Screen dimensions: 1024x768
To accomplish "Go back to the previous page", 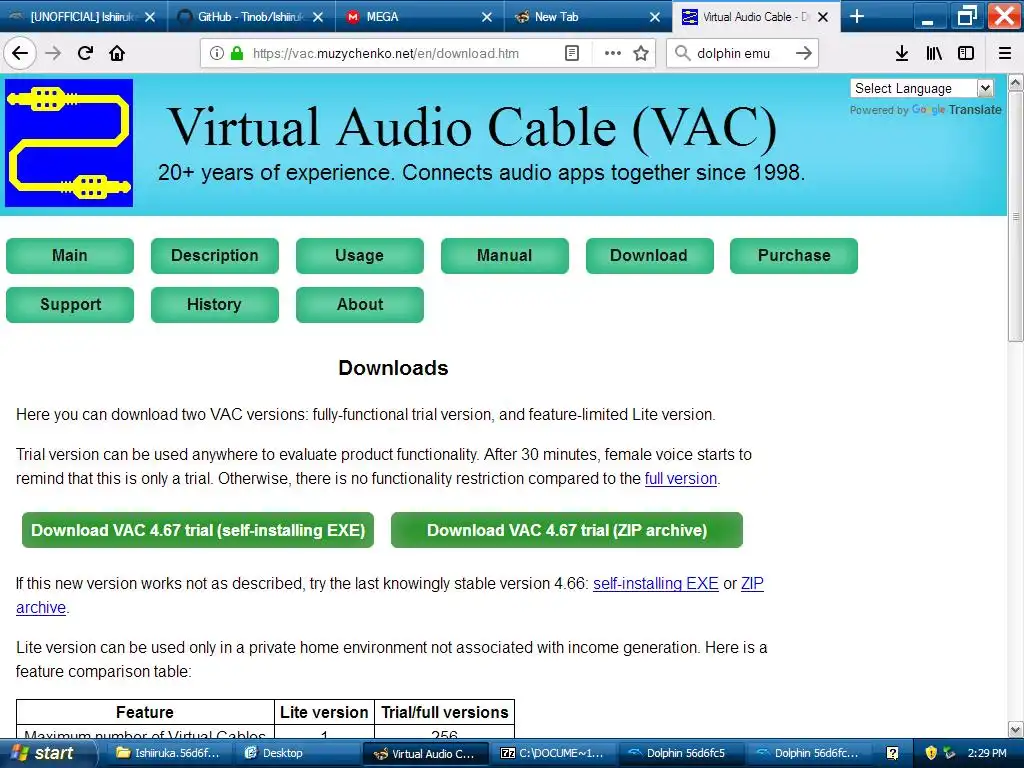I will 20,54.
